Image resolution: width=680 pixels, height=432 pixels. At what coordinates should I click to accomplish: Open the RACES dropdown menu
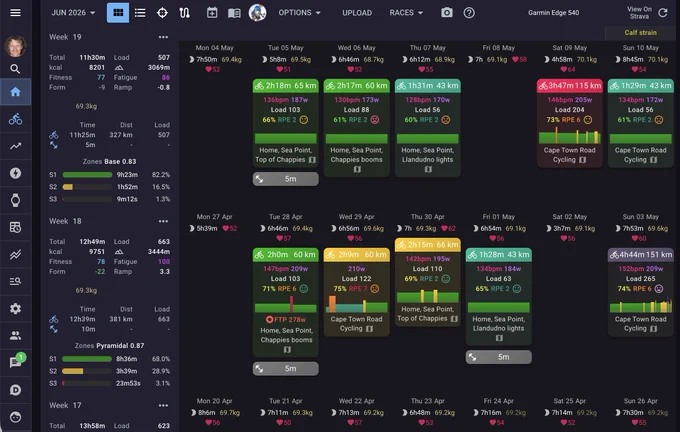[x=406, y=13]
